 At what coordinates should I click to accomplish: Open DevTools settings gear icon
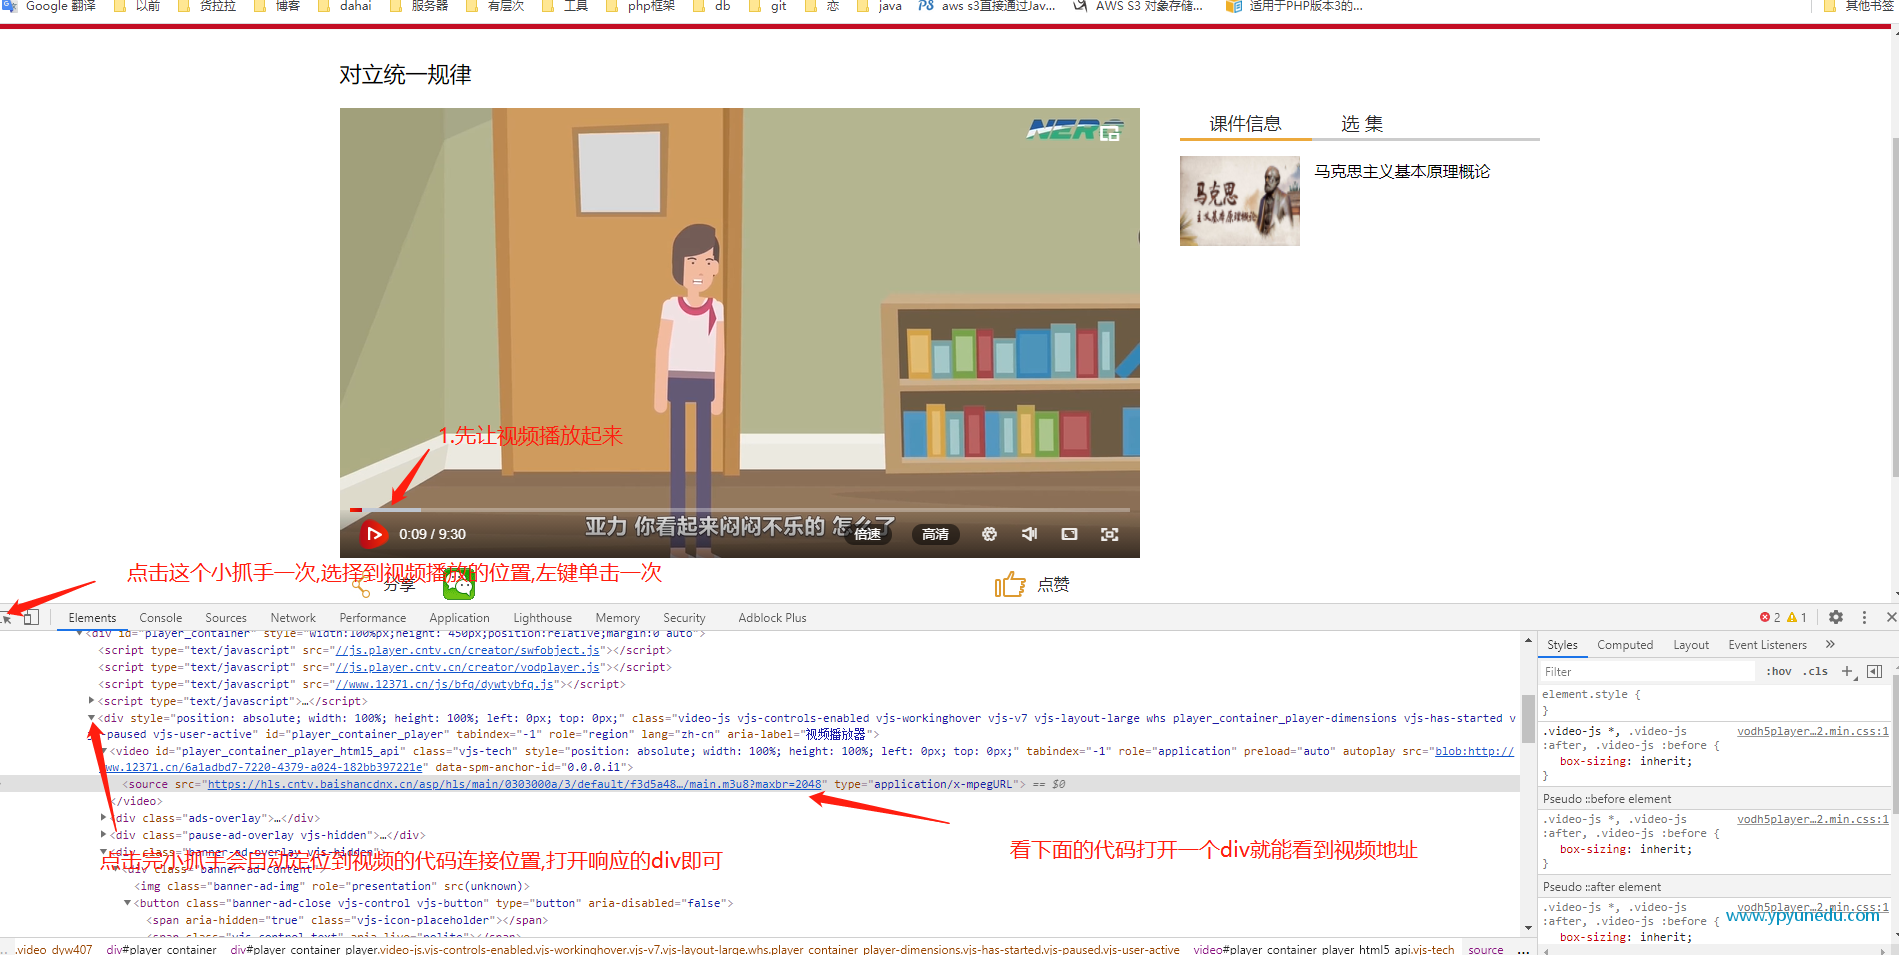pyautogui.click(x=1836, y=617)
